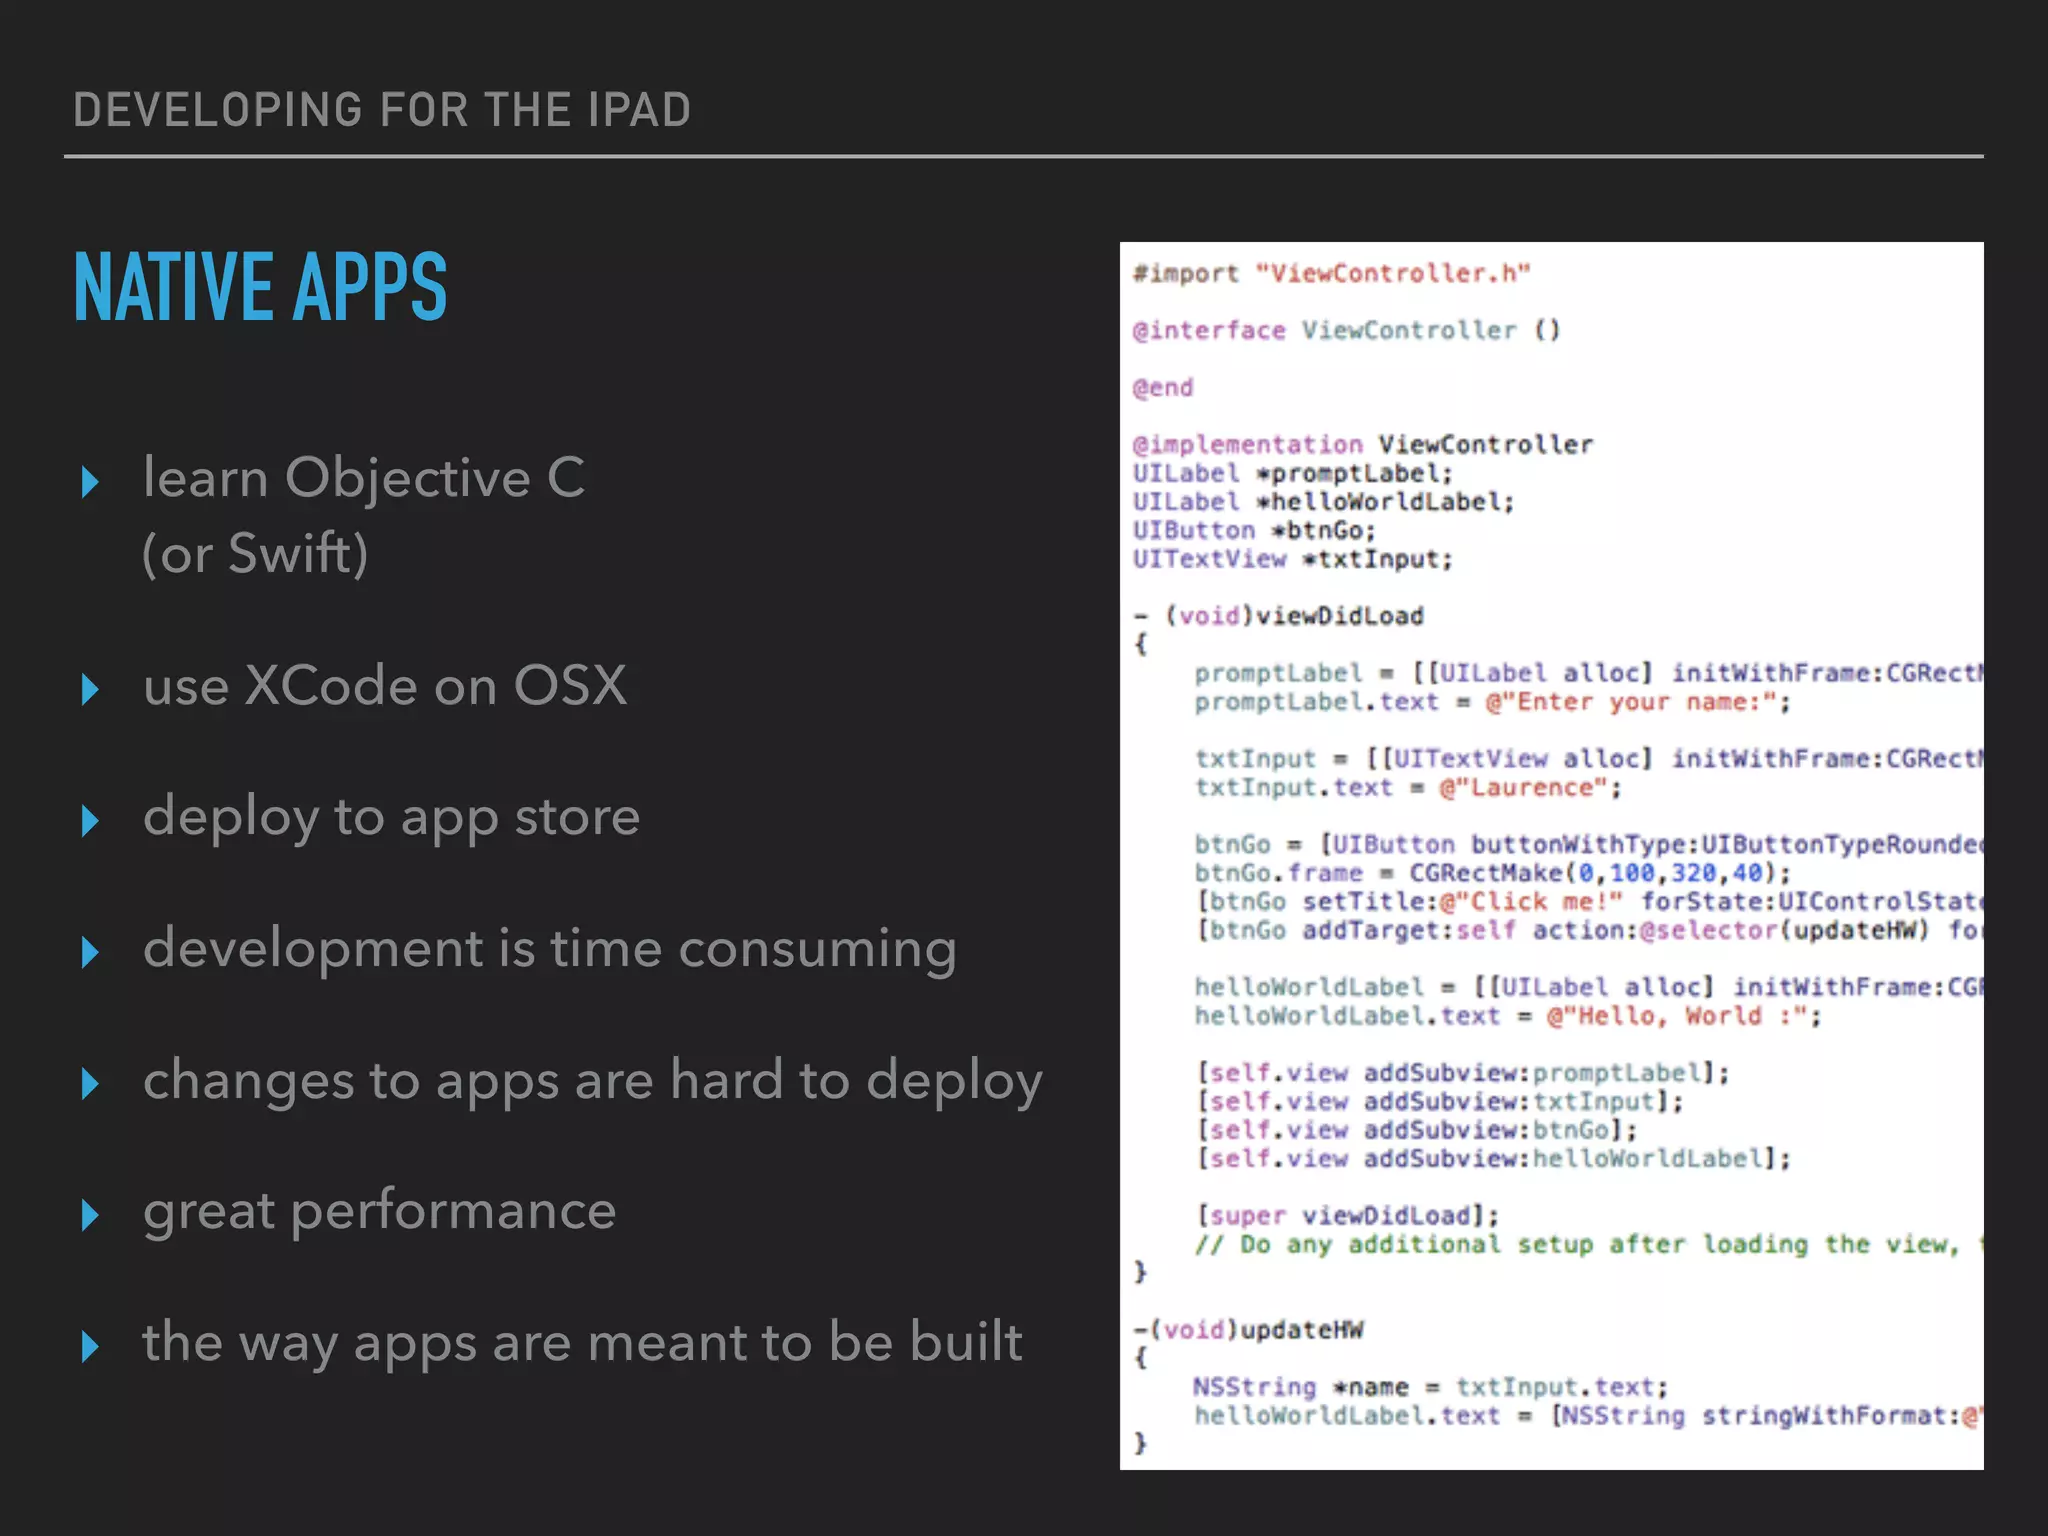Click the 'UILabel *promptLabel;' declaration
This screenshot has width=2048, height=1536.
tap(1293, 474)
